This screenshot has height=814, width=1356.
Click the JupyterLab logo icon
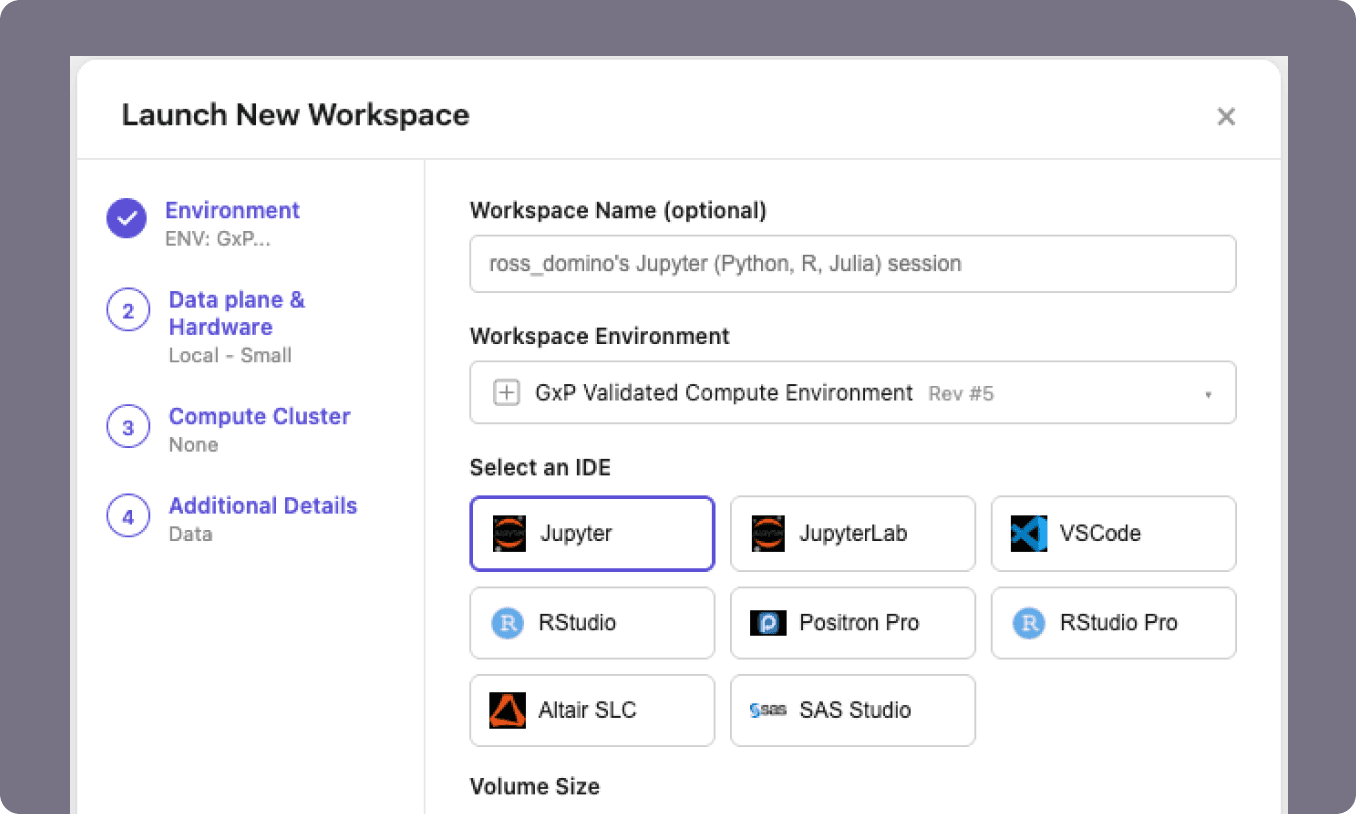pyautogui.click(x=768, y=534)
